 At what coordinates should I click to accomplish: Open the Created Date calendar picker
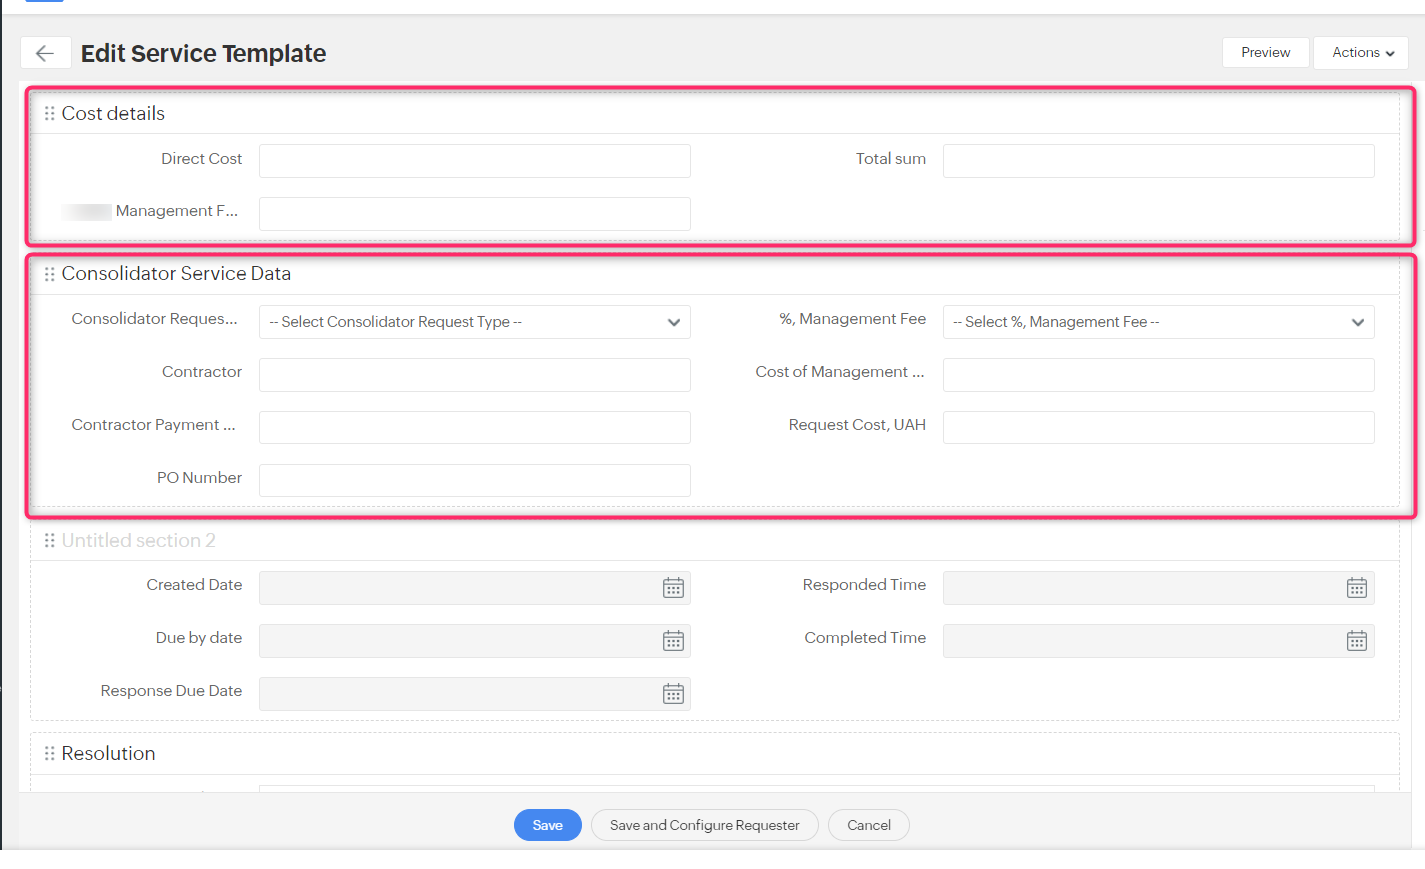[x=673, y=588]
